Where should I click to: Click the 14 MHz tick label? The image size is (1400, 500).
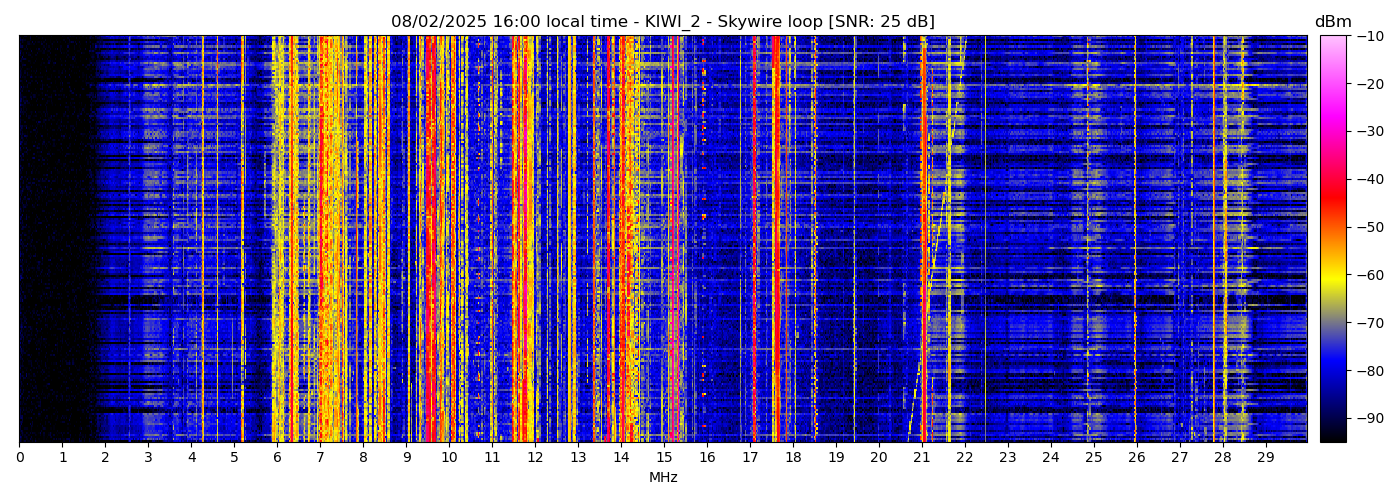(621, 458)
